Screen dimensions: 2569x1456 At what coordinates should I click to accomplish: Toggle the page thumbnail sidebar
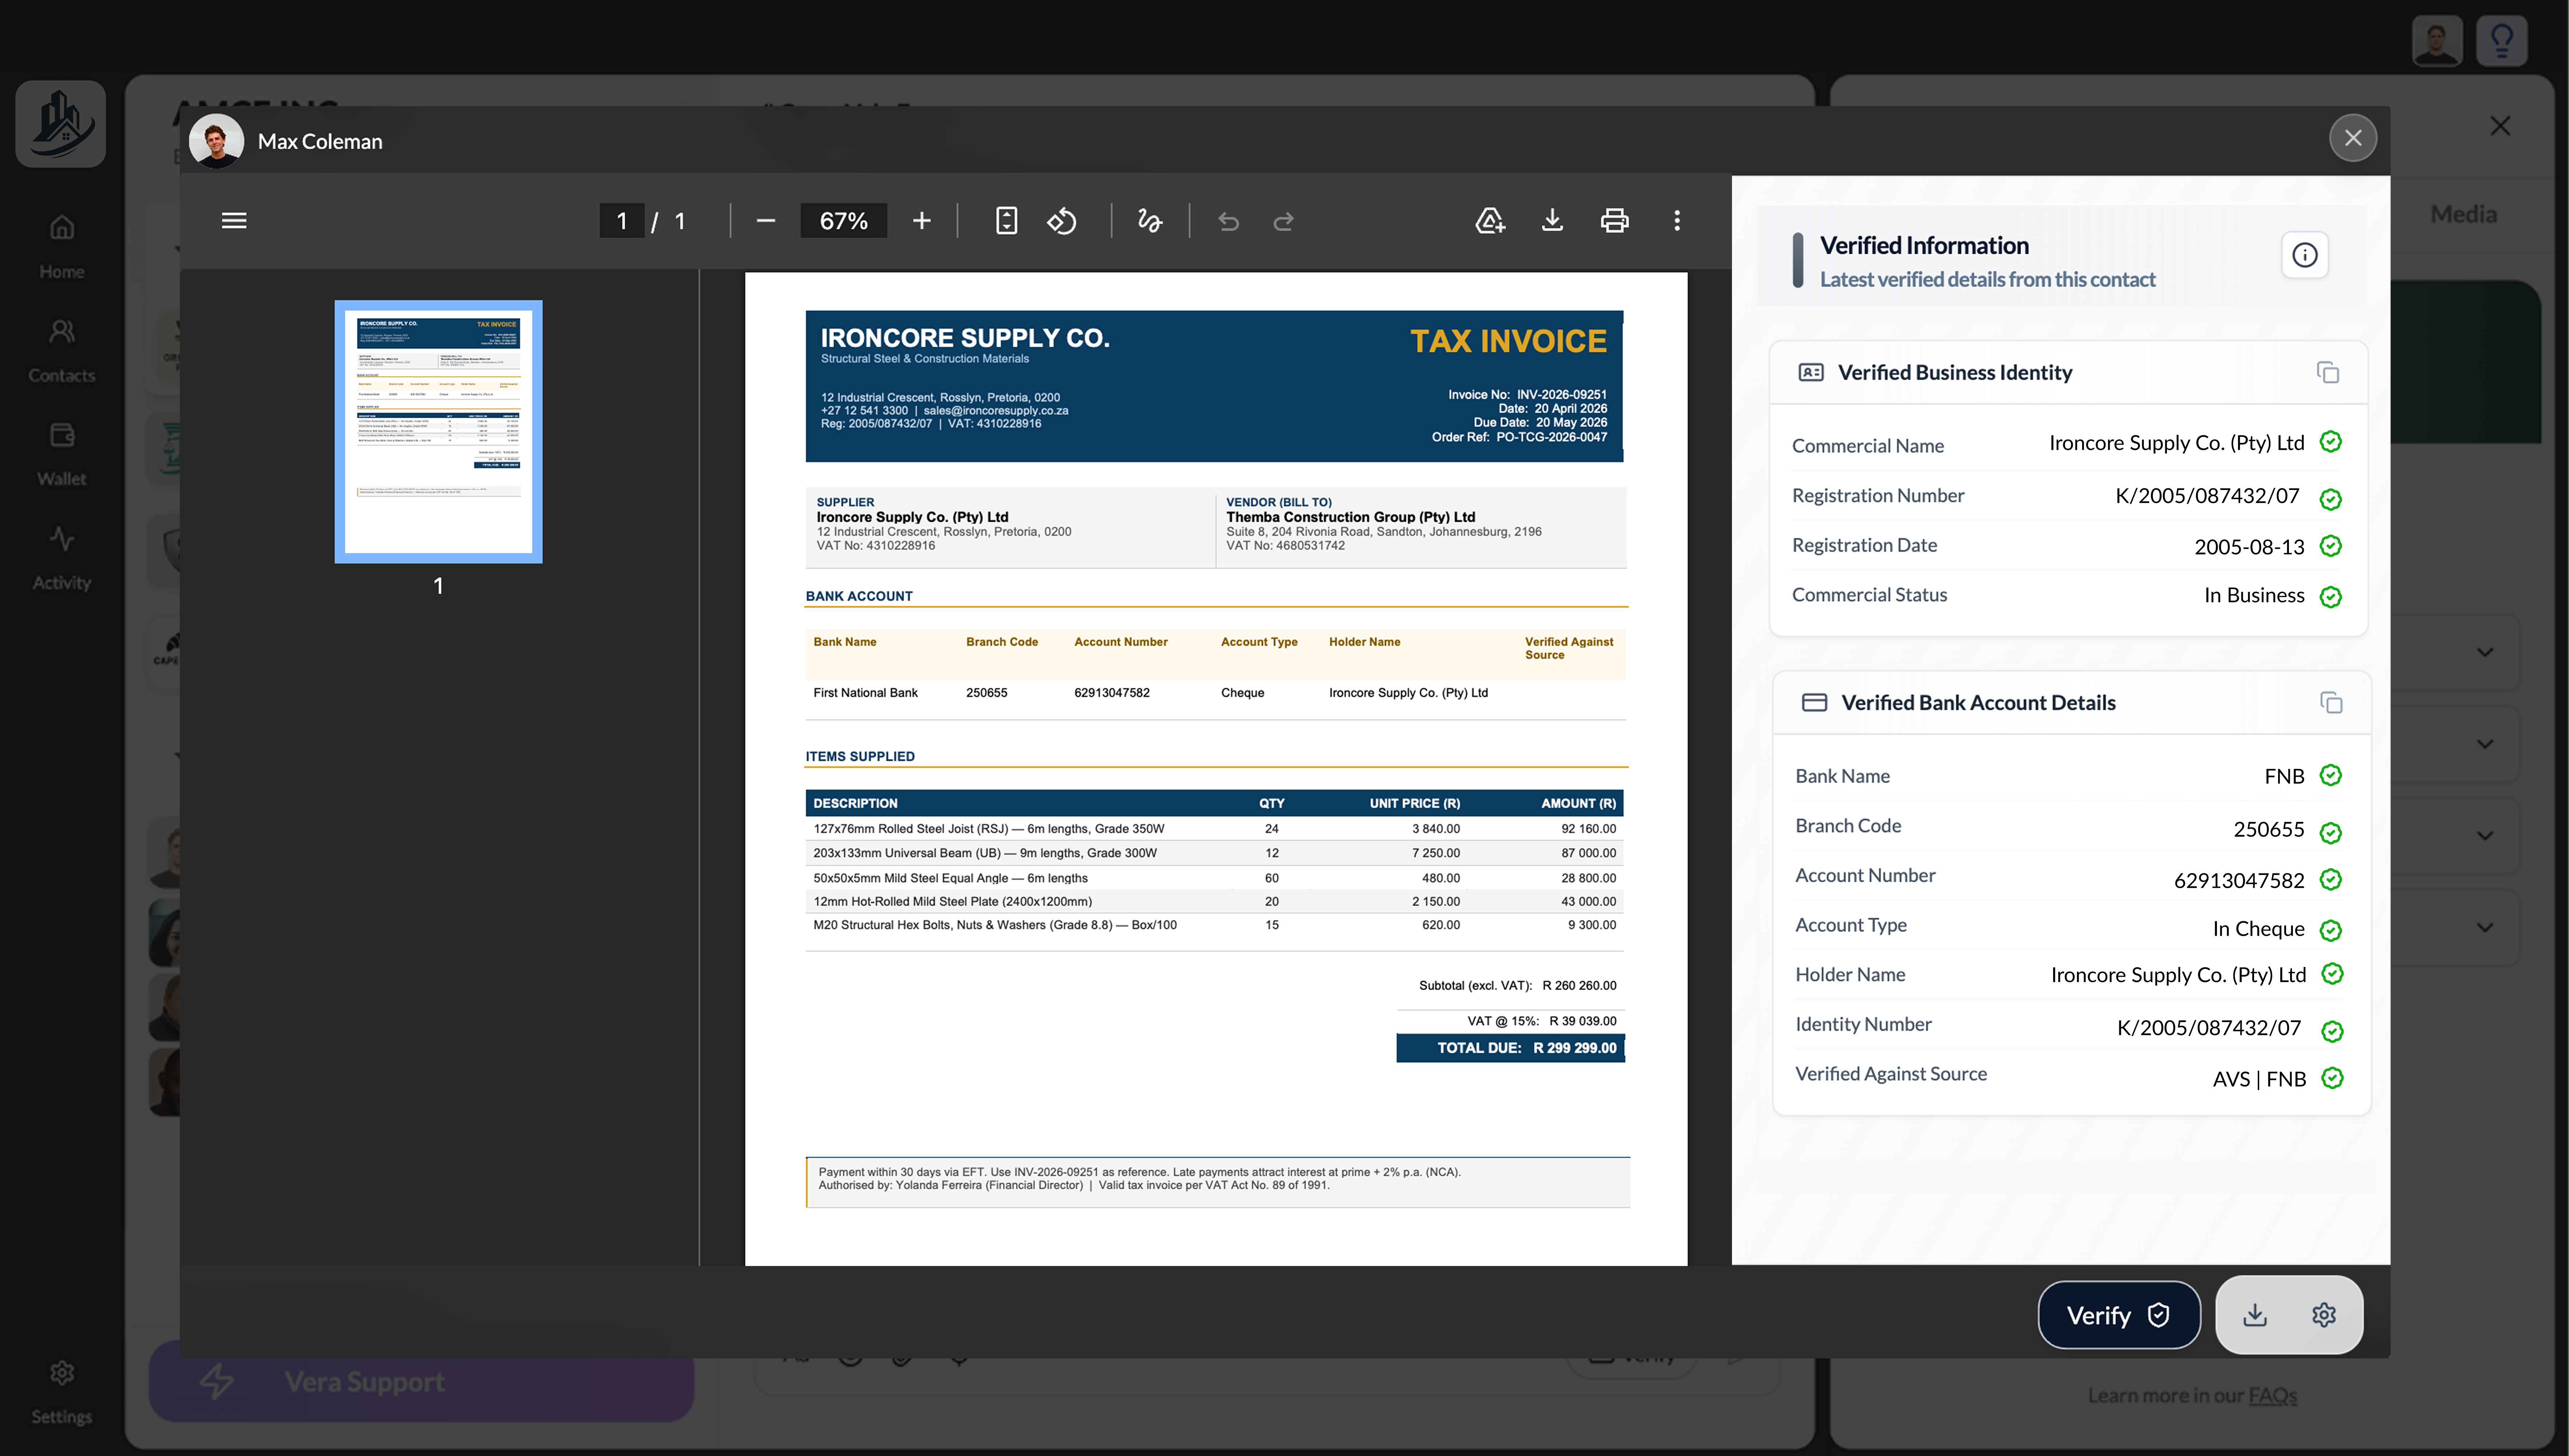[x=234, y=220]
